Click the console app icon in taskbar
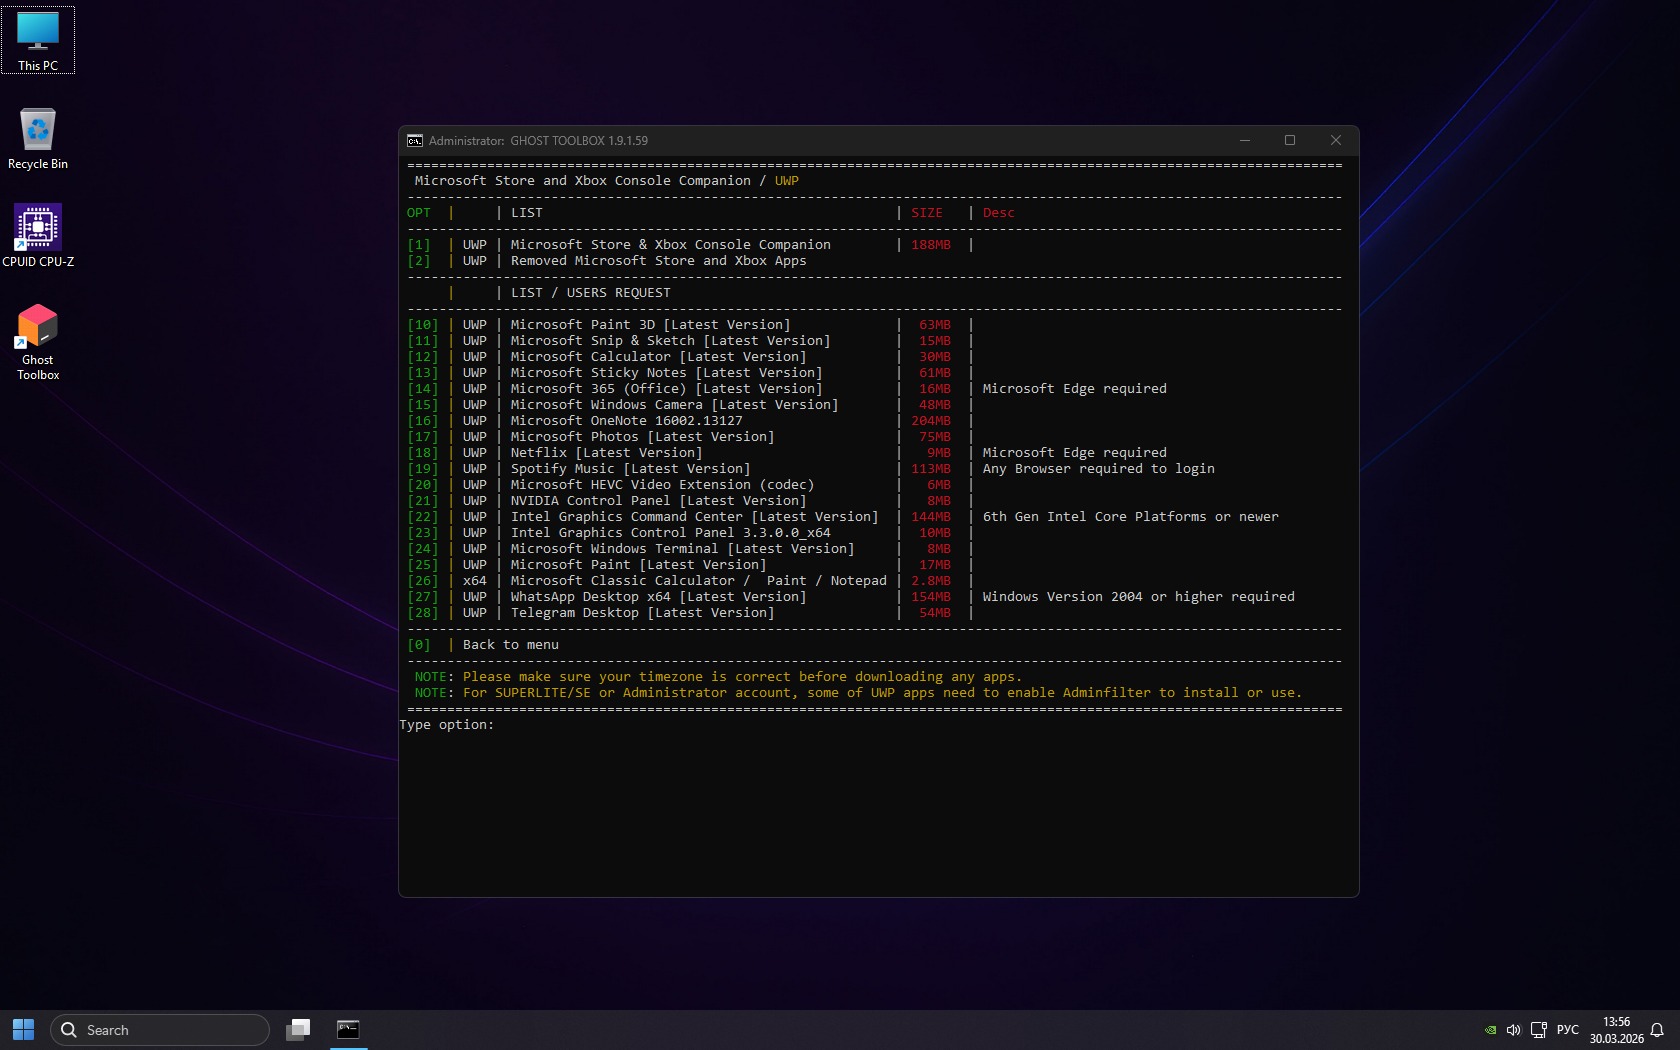This screenshot has width=1680, height=1050. (348, 1029)
